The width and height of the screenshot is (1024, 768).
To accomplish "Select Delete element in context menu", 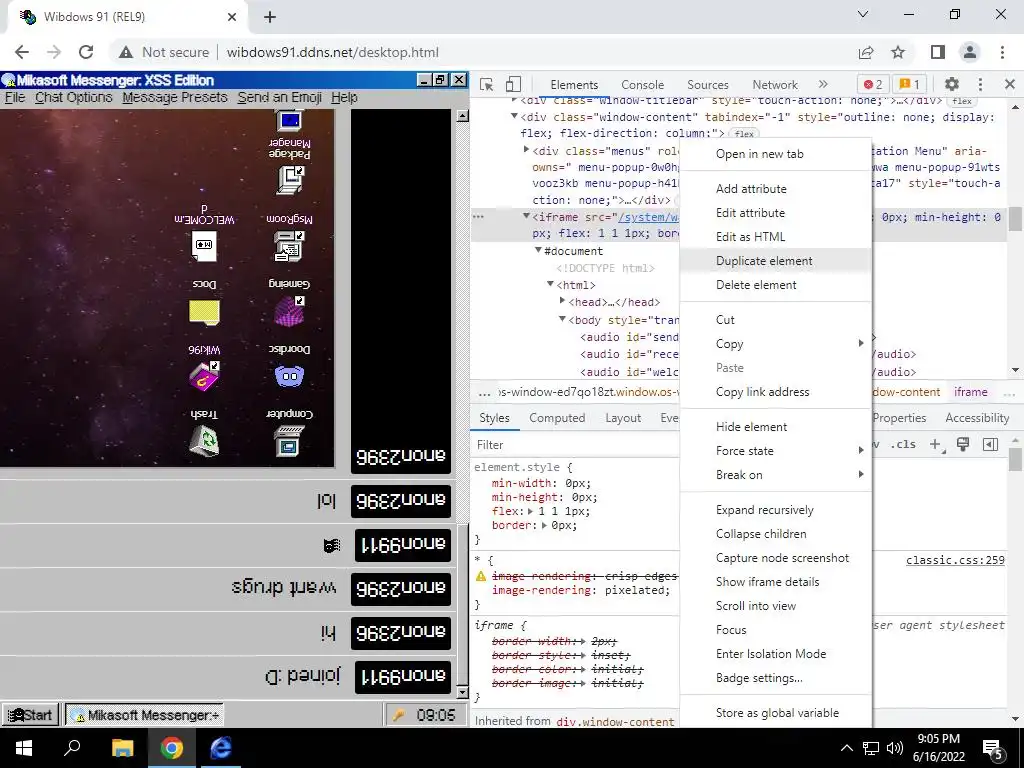I will coord(775,285).
